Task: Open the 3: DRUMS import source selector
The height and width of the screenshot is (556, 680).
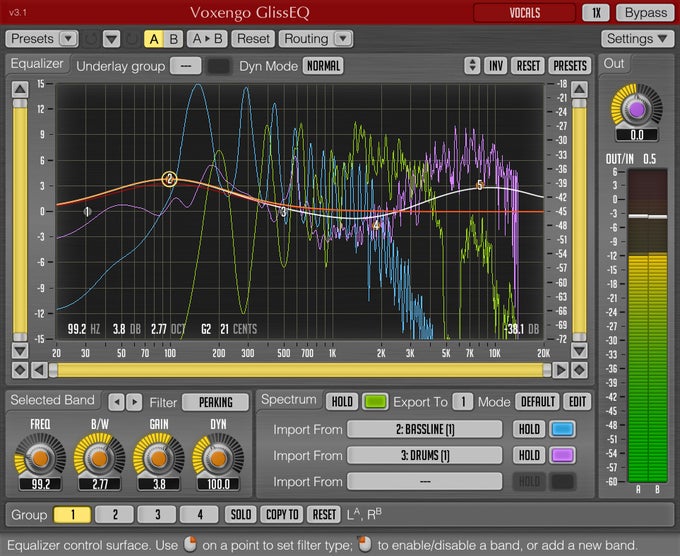Action: tap(424, 455)
